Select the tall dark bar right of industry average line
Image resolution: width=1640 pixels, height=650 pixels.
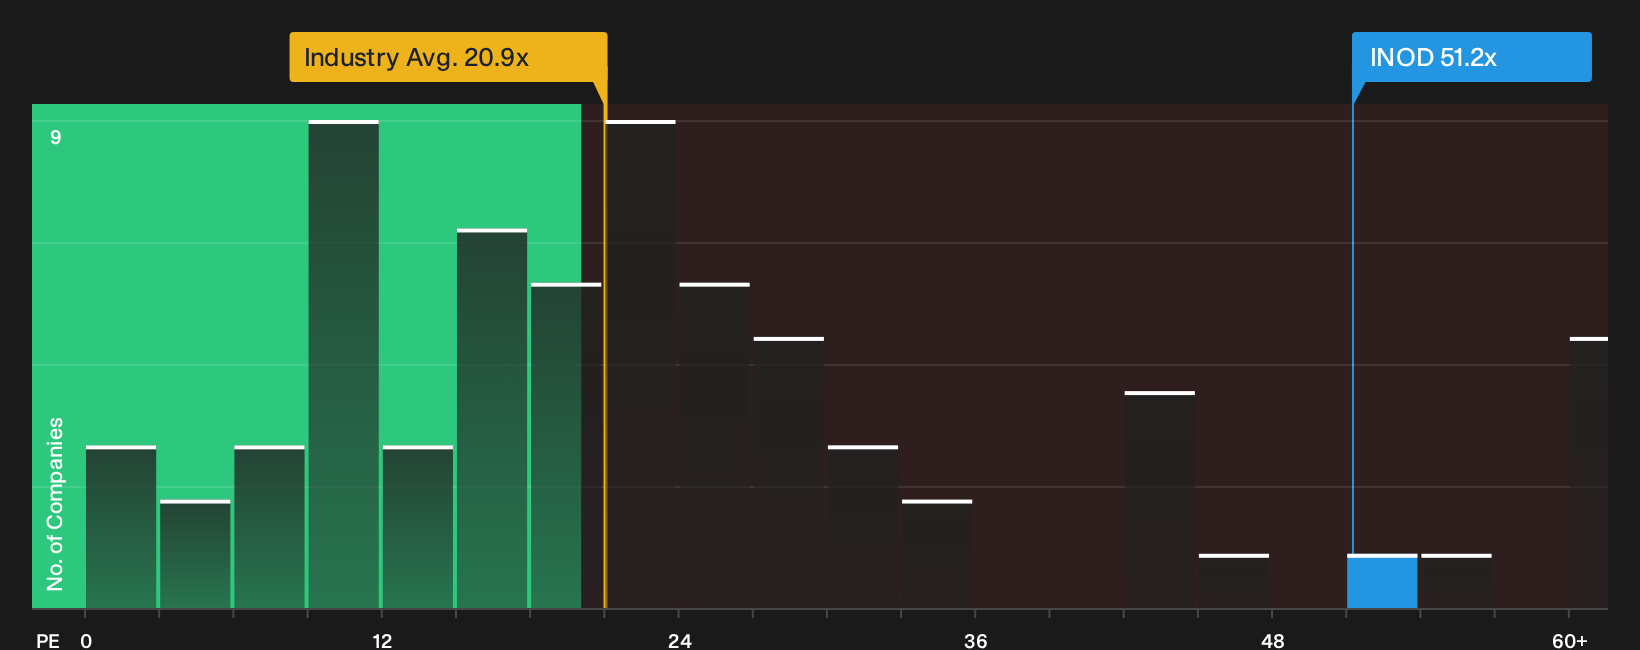pos(641,364)
